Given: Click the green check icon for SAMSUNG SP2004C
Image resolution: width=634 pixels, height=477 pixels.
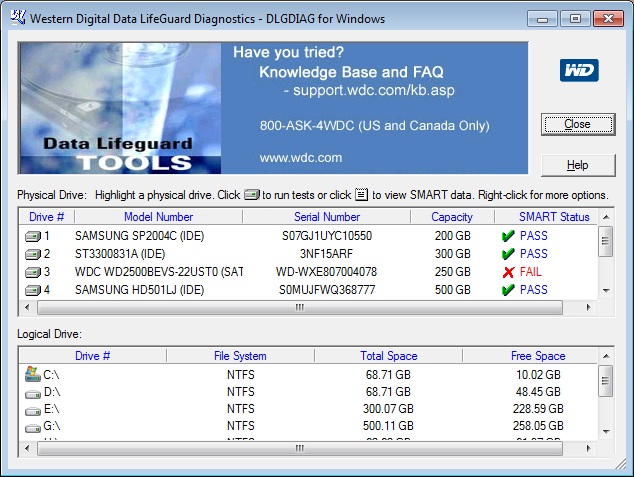Looking at the screenshot, I should tap(508, 236).
